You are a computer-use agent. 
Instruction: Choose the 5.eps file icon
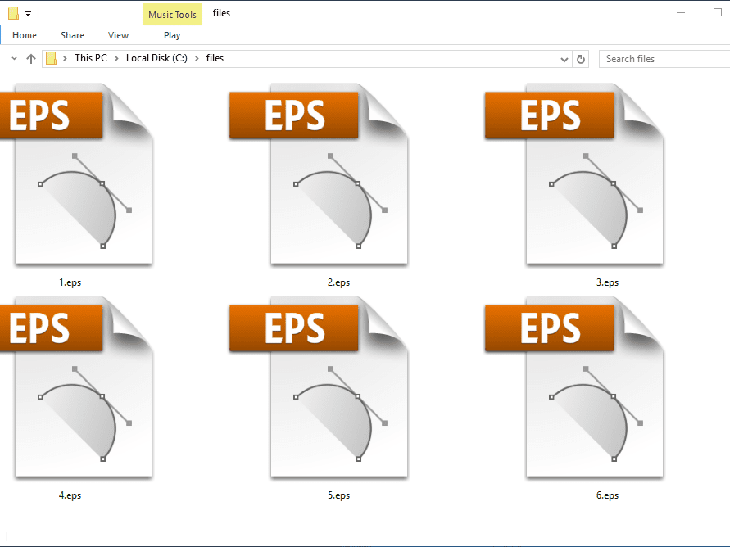click(335, 392)
